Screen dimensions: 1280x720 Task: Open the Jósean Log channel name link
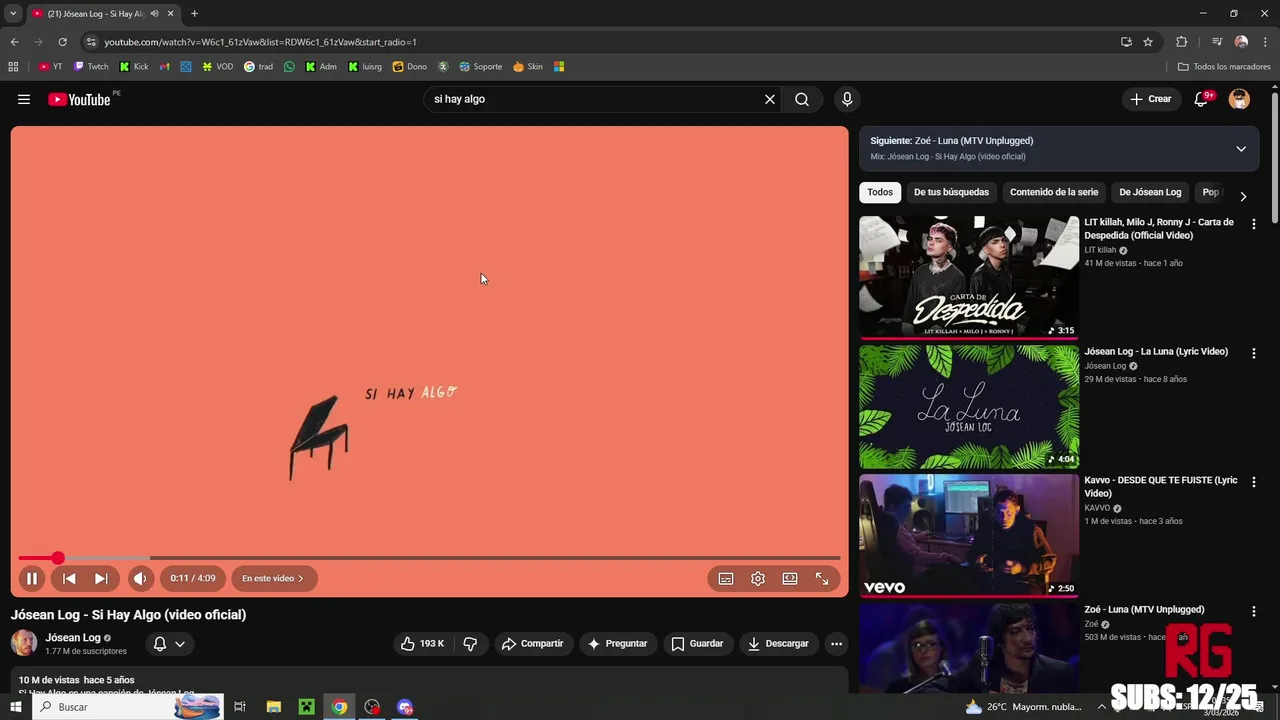pos(73,638)
